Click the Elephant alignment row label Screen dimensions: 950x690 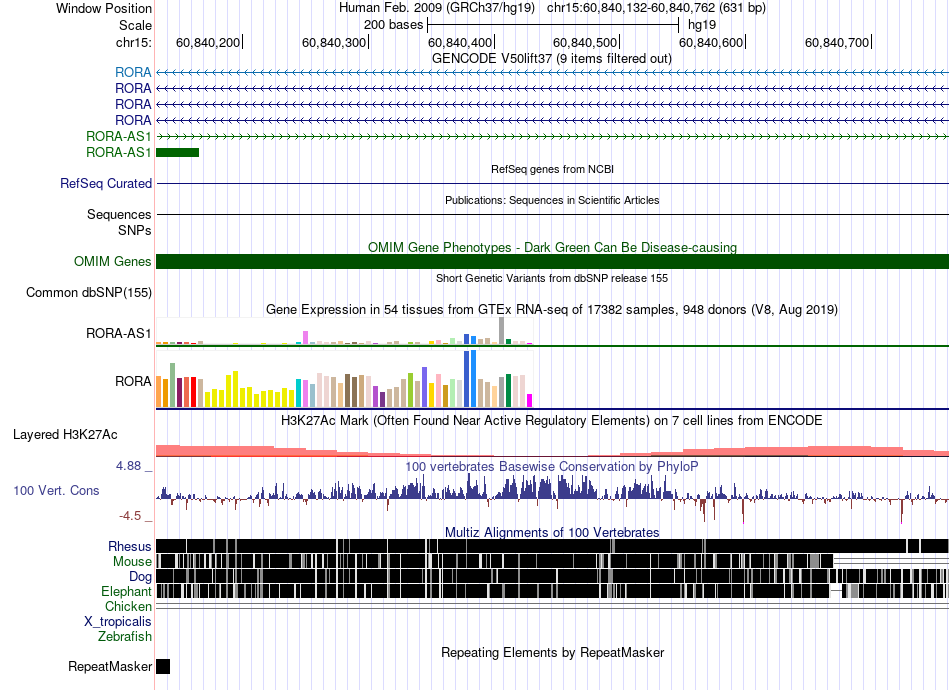[x=126, y=591]
